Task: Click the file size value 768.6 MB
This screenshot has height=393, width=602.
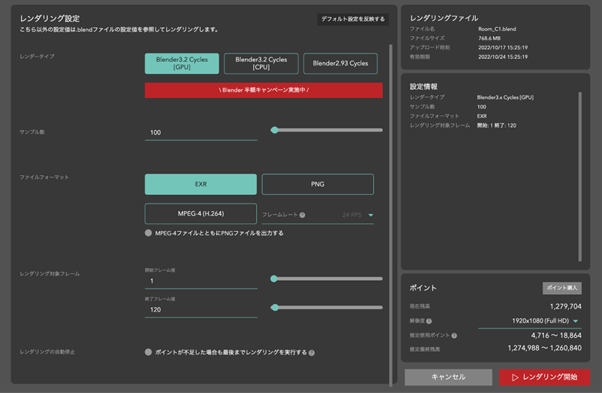Action: coord(489,38)
